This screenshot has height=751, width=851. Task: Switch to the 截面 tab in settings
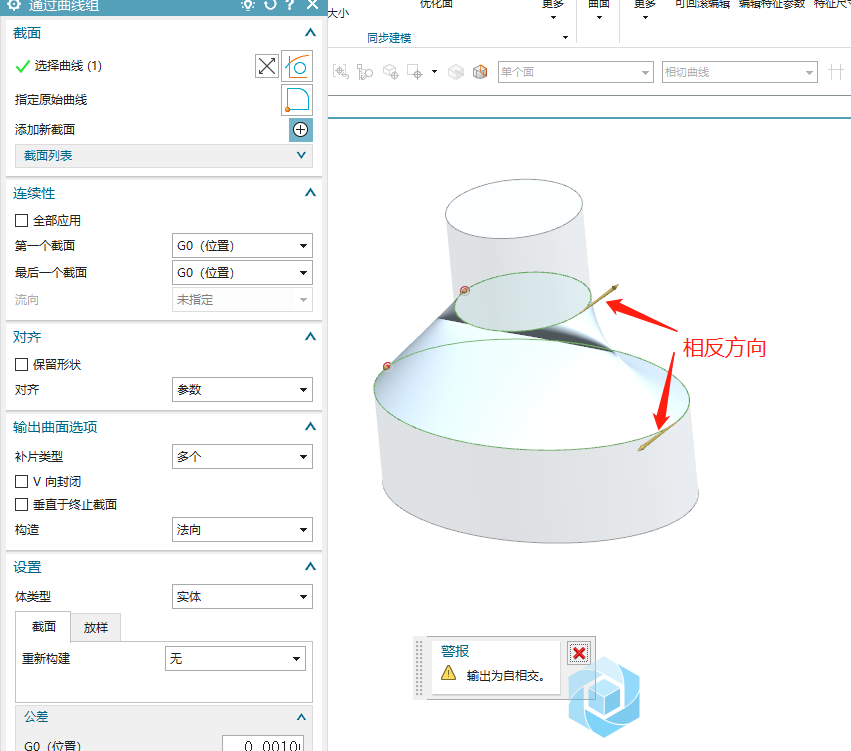point(43,627)
